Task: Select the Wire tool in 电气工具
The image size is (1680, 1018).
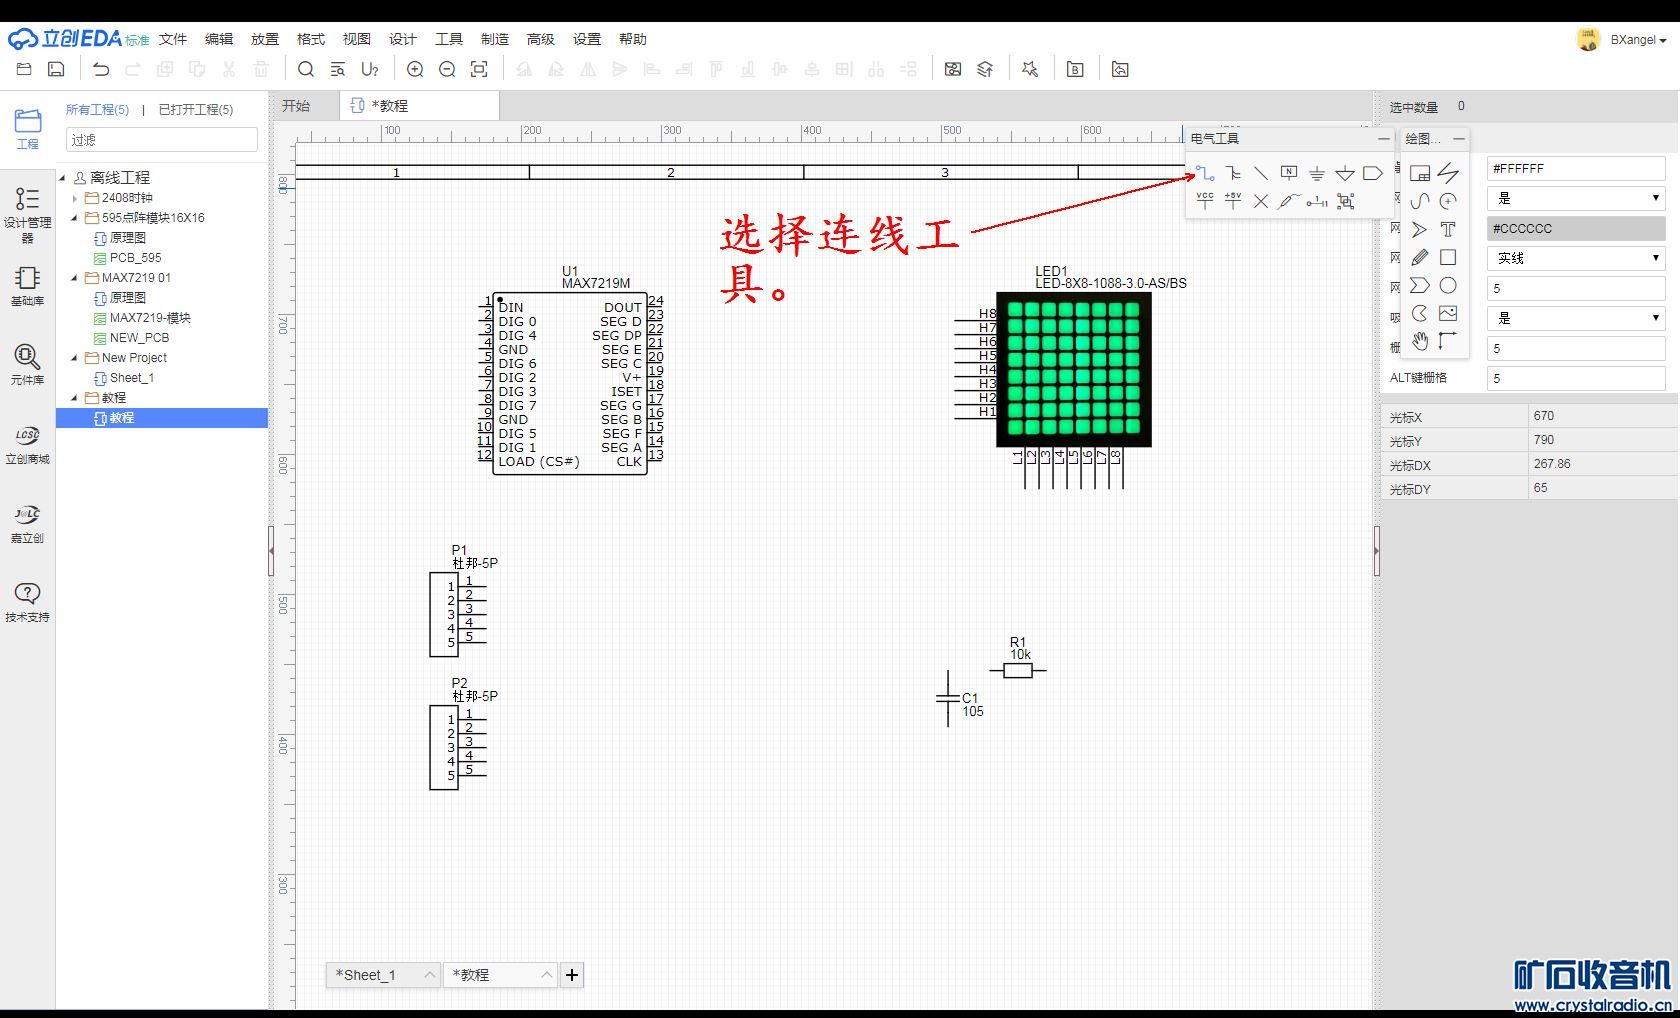Action: coord(1205,173)
